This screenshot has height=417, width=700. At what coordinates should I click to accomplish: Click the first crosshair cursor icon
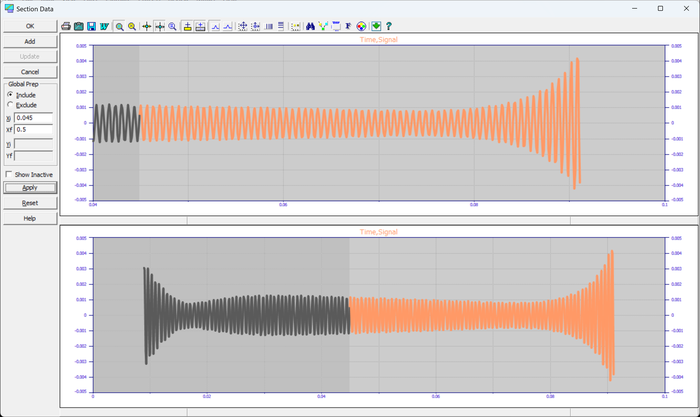coord(146,26)
